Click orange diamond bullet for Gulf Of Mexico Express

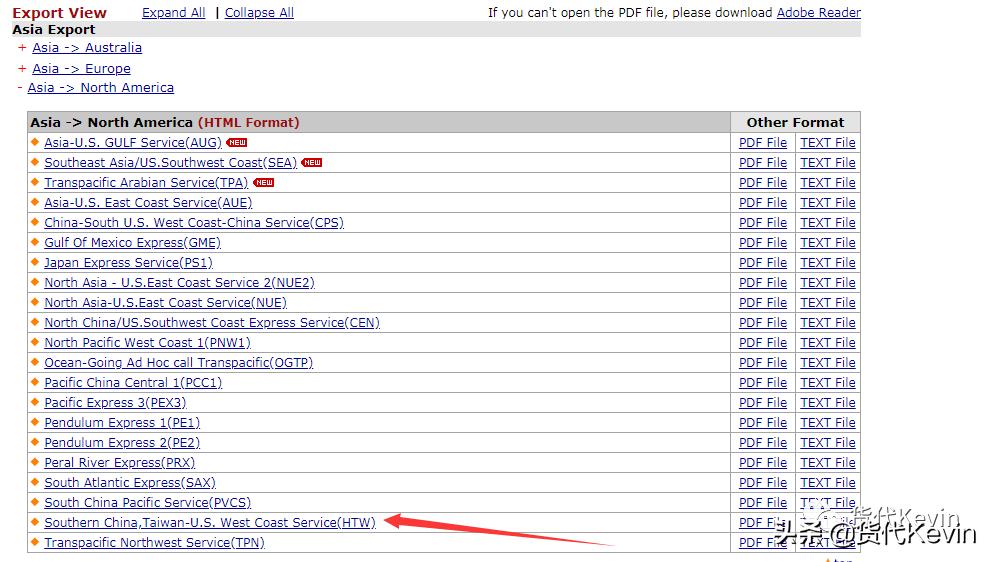coord(35,241)
